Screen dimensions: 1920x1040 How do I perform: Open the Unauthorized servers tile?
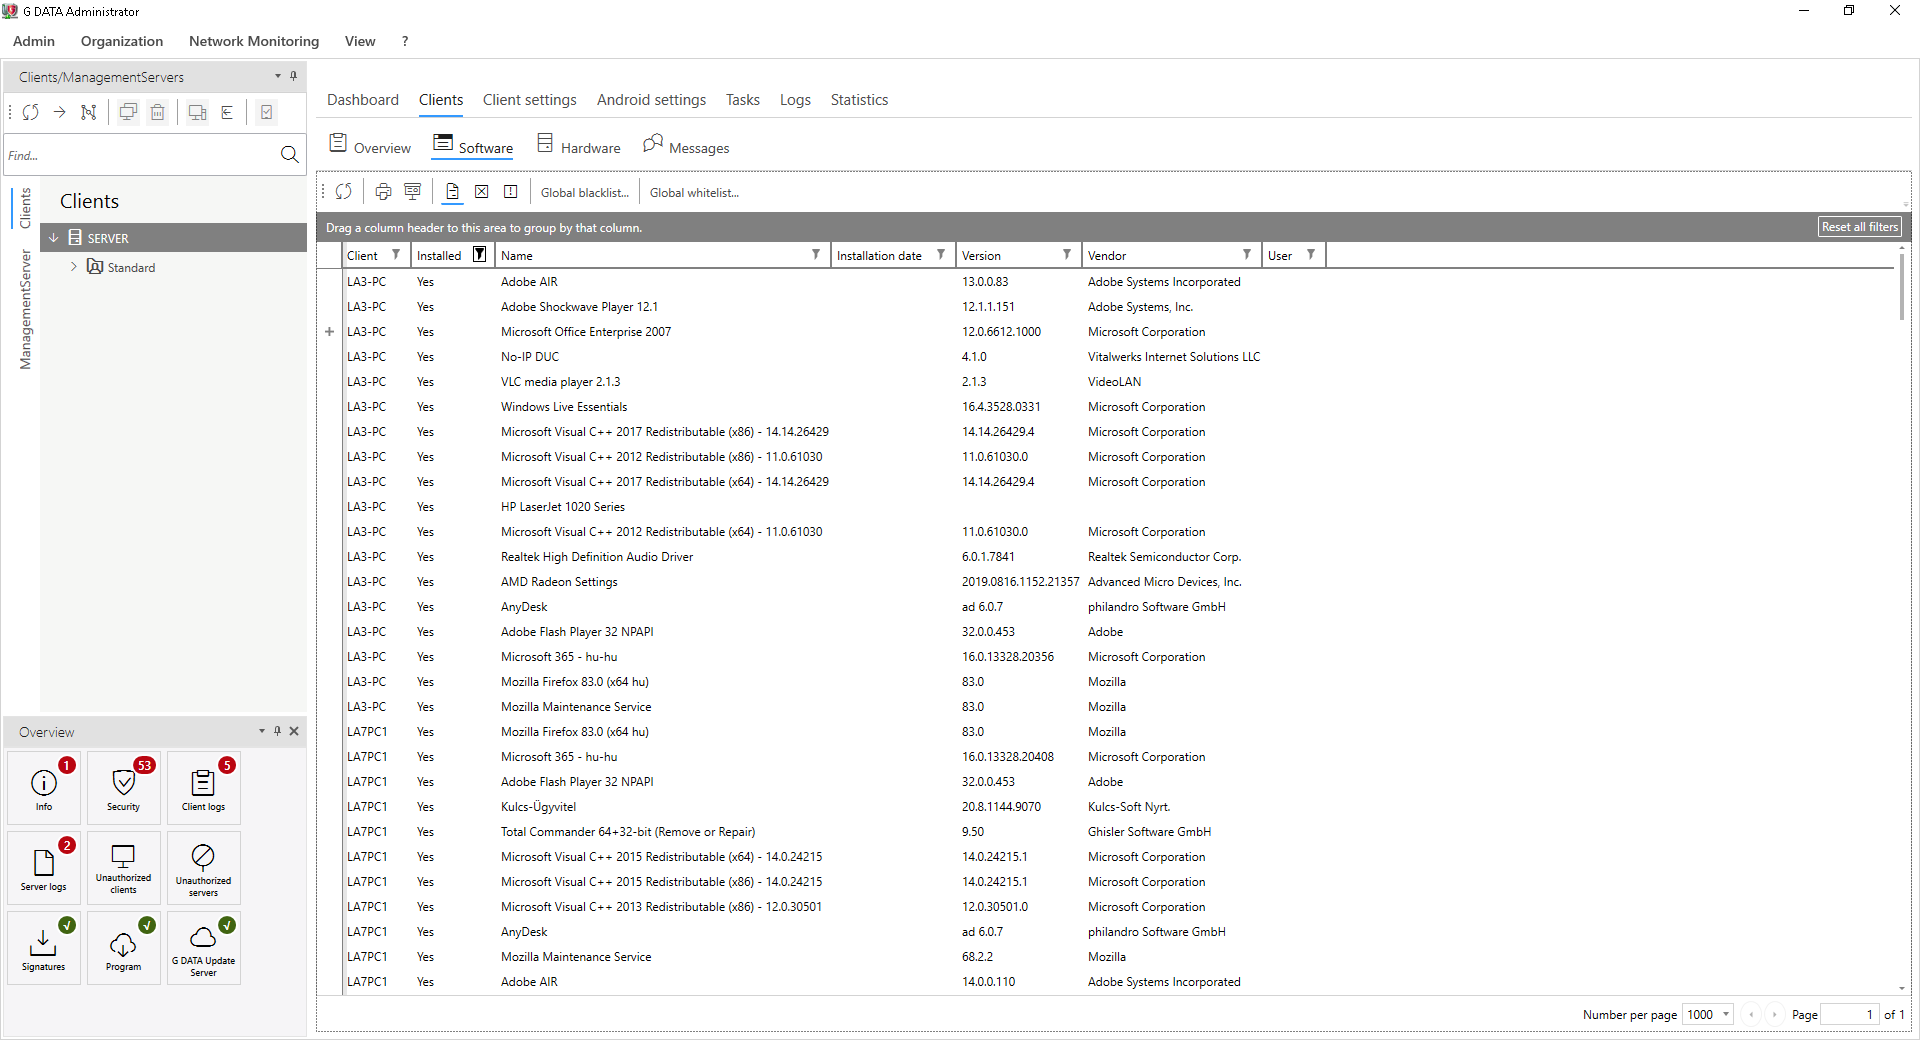point(204,868)
